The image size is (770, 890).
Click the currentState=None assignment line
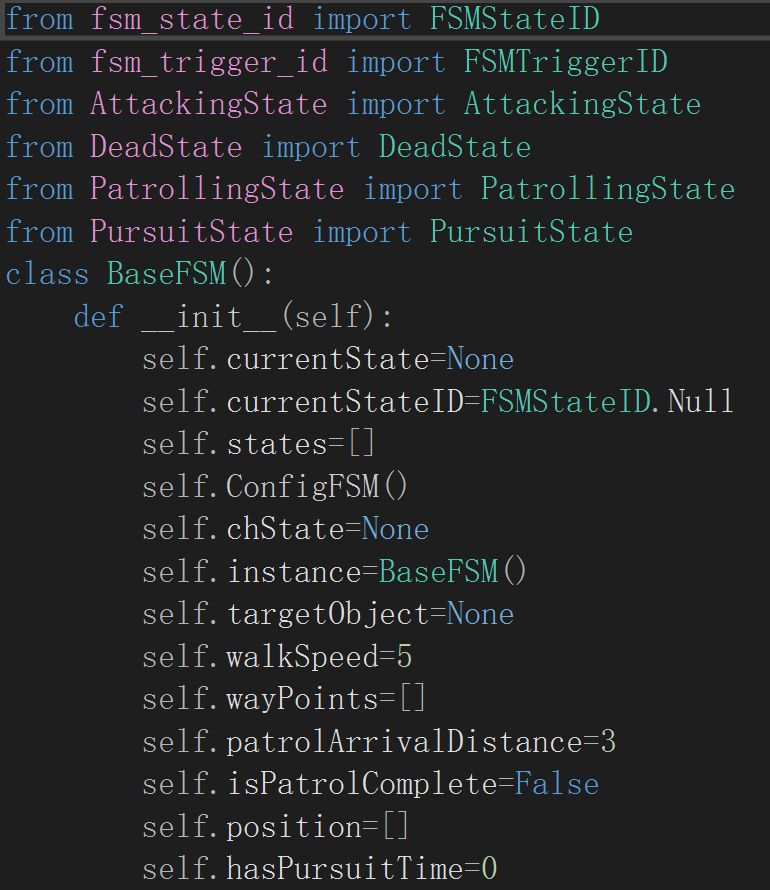click(328, 359)
